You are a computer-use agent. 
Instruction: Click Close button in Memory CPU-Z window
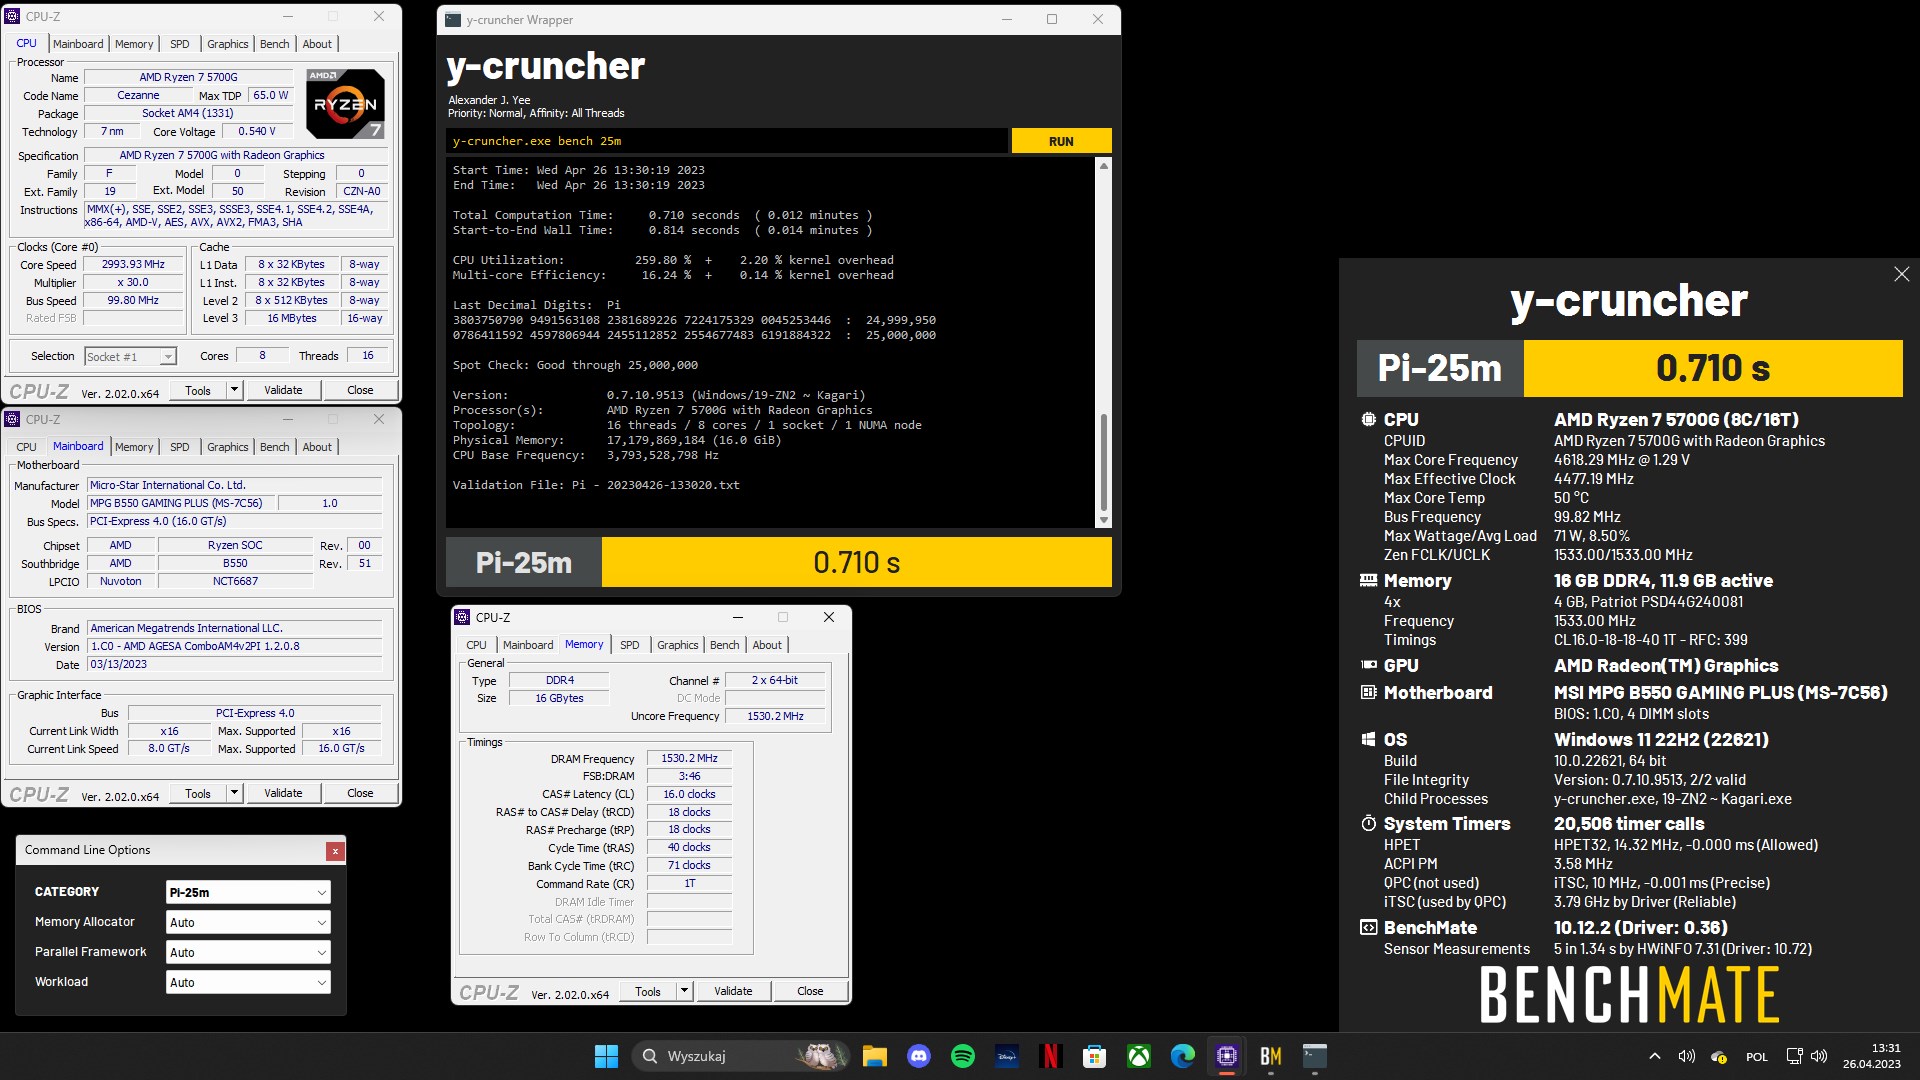pyautogui.click(x=810, y=991)
